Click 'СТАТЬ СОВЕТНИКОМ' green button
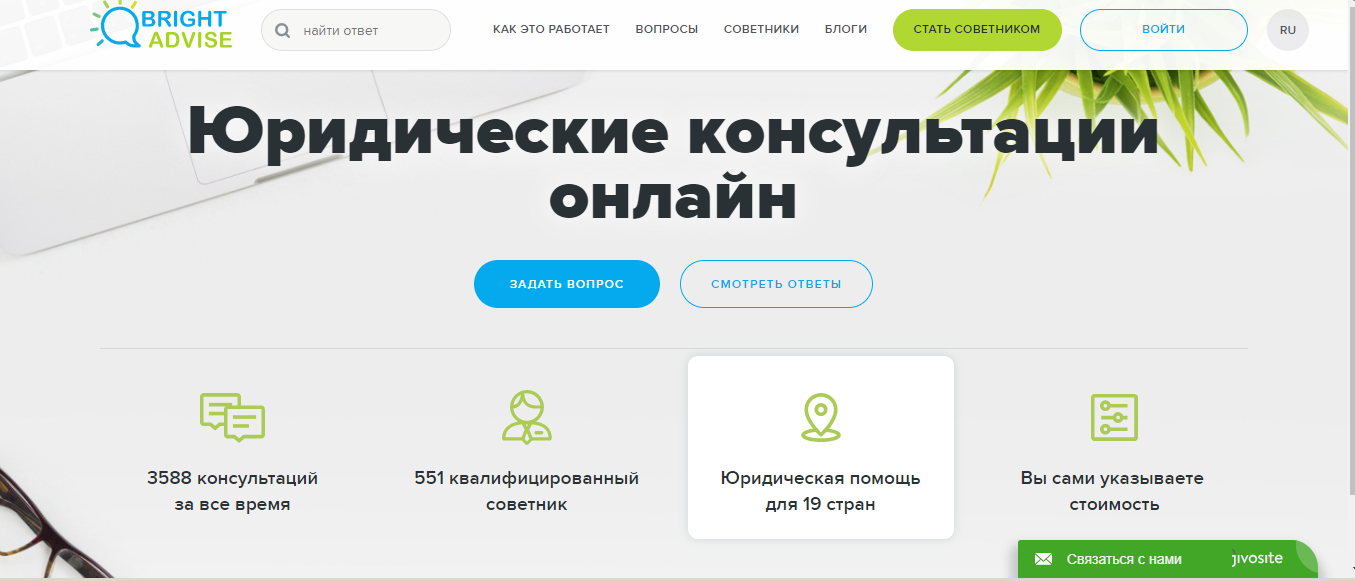1355x581 pixels. point(976,30)
